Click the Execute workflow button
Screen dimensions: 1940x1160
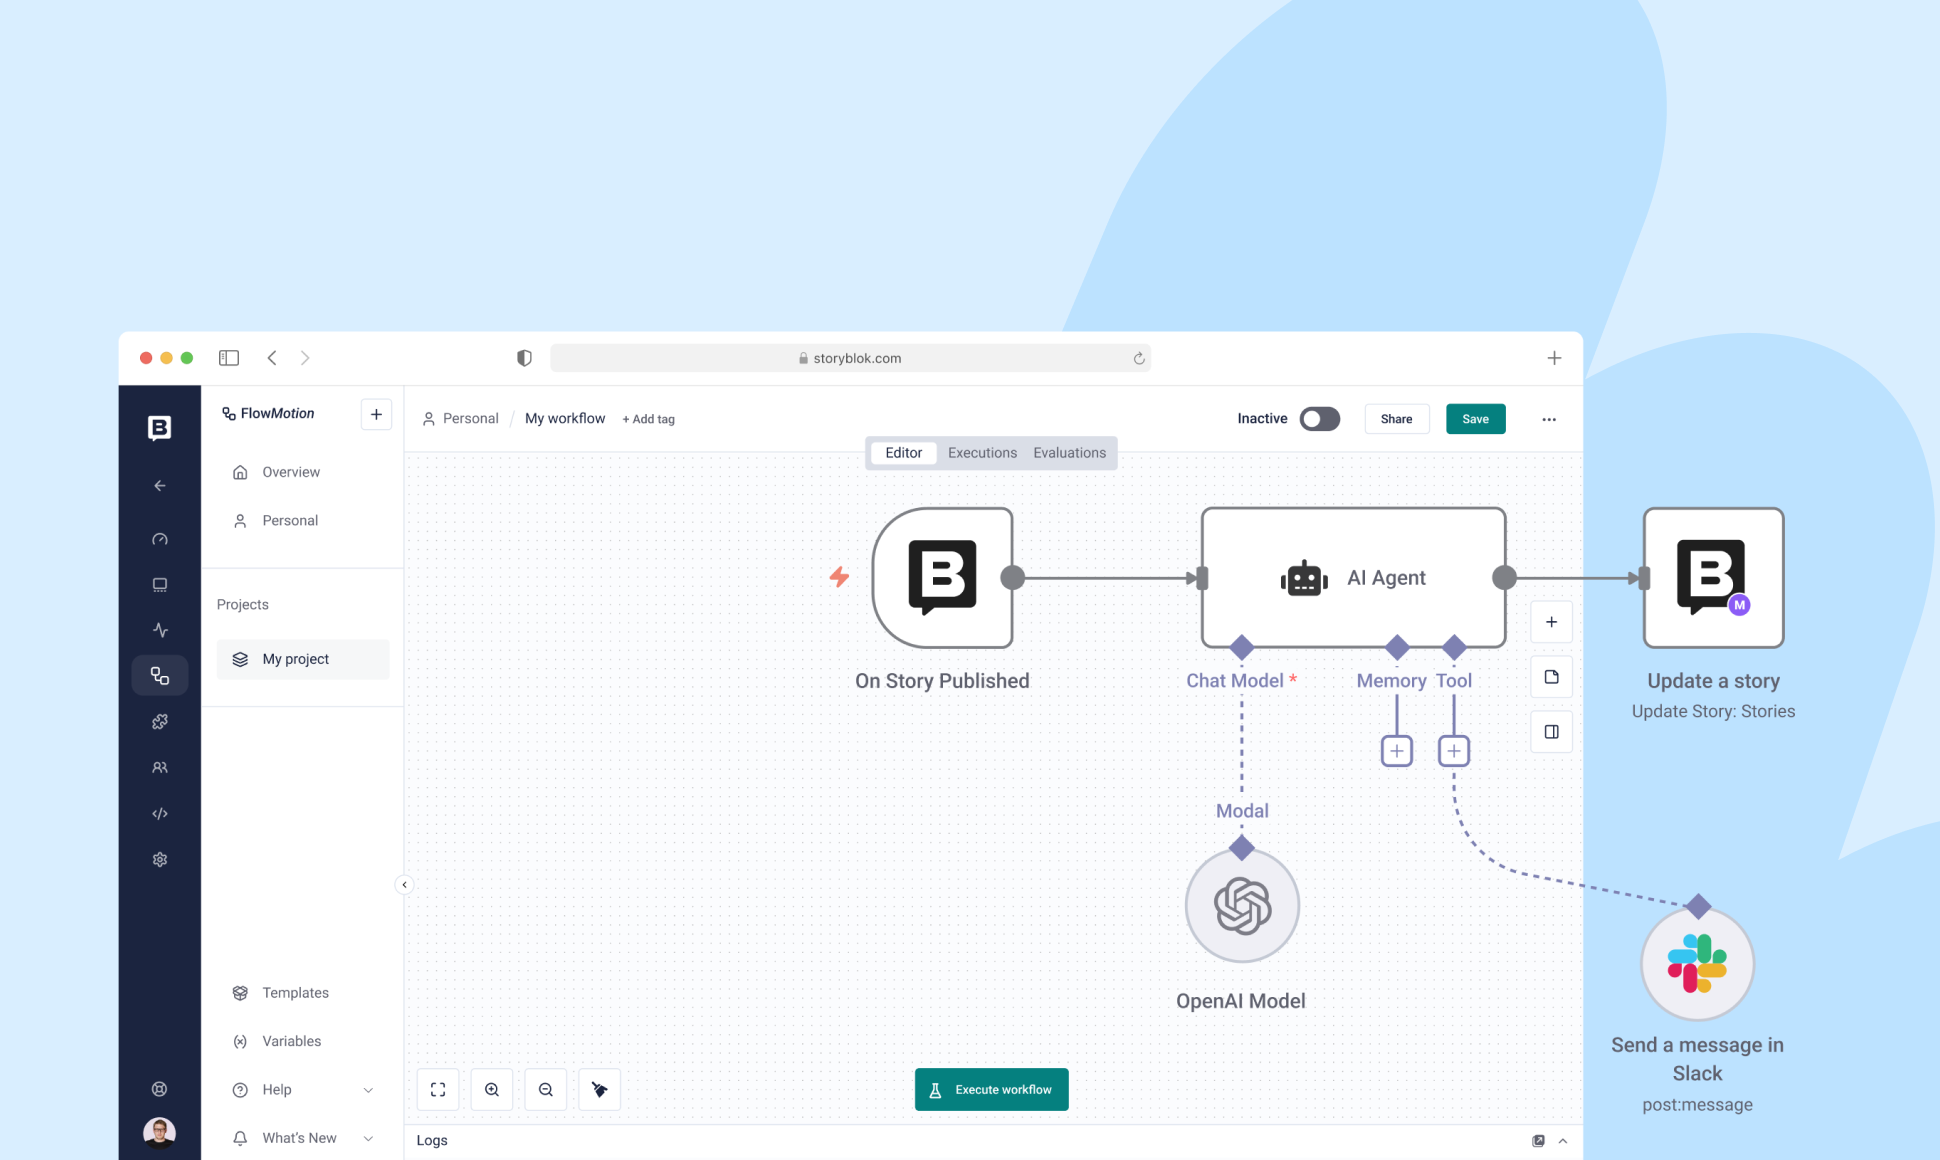click(991, 1089)
